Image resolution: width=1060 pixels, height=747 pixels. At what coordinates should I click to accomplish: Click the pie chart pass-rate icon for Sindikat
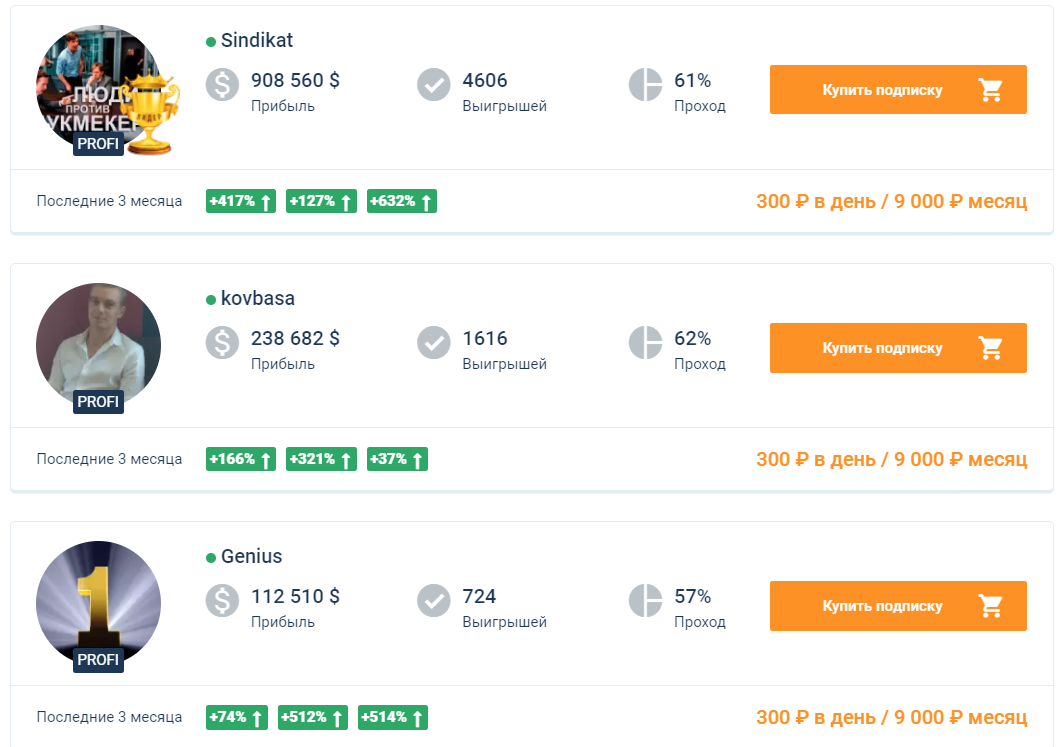point(646,85)
